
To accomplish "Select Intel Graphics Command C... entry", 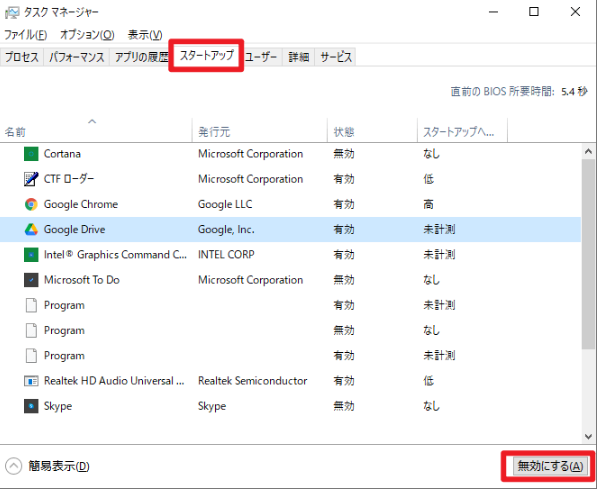I will coord(115,255).
